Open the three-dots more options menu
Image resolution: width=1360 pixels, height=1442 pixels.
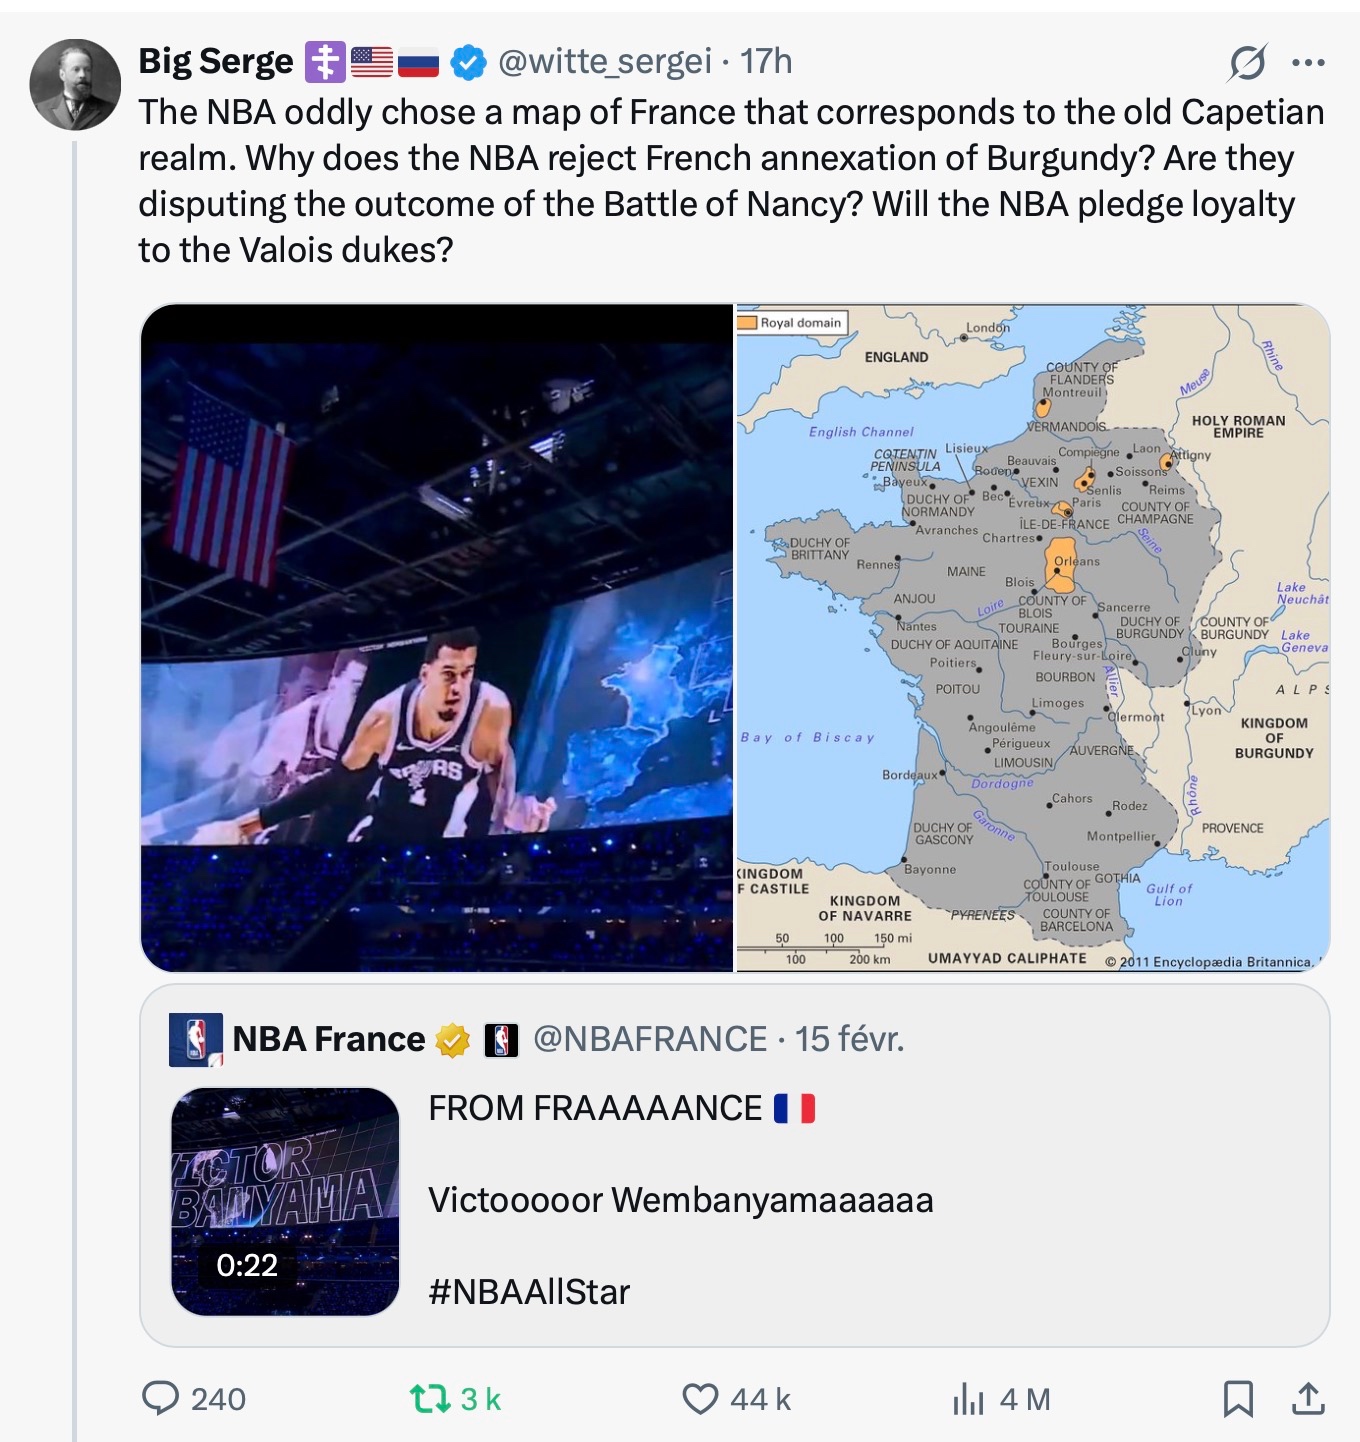click(1308, 63)
